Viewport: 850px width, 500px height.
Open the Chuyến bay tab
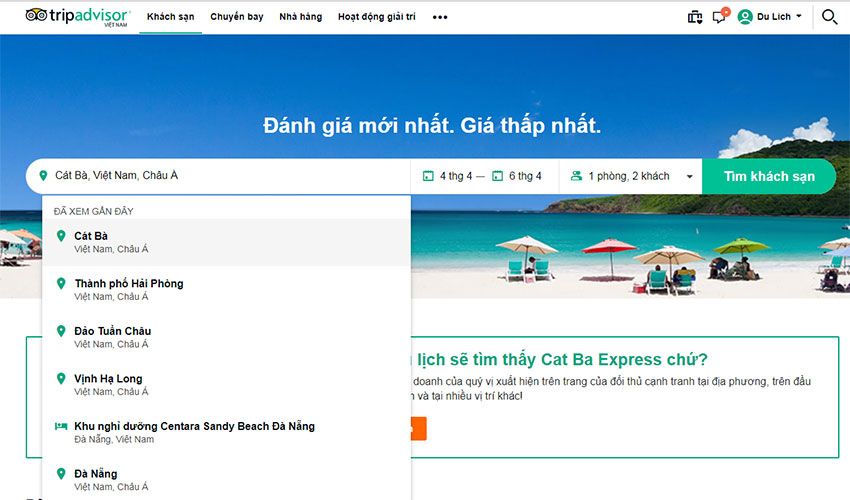[x=235, y=17]
